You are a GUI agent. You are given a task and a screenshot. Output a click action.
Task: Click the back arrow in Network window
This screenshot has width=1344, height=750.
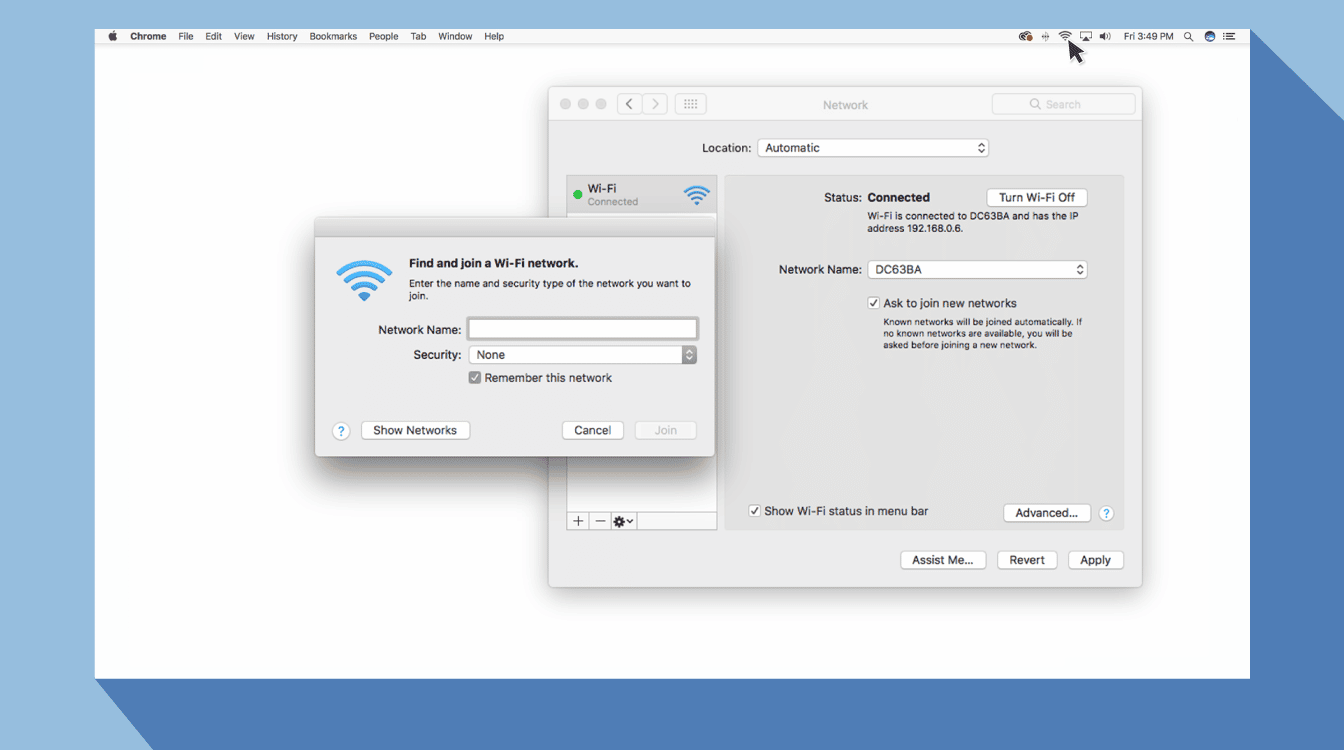(x=629, y=104)
